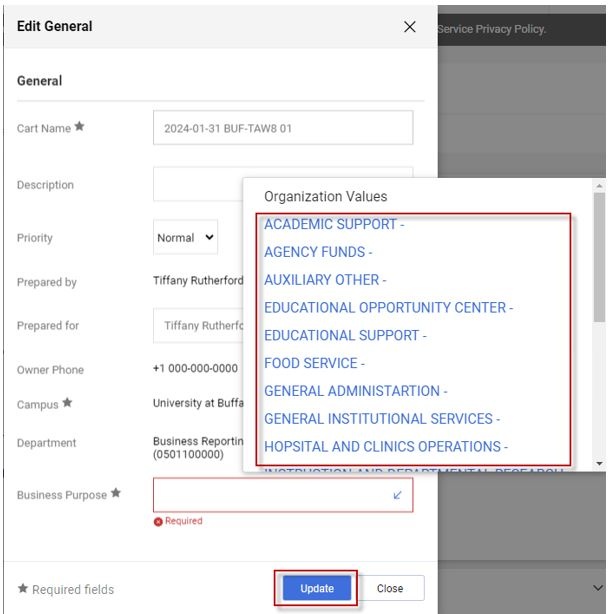Choose AGENCY FUNDS from organization list

pyautogui.click(x=317, y=252)
